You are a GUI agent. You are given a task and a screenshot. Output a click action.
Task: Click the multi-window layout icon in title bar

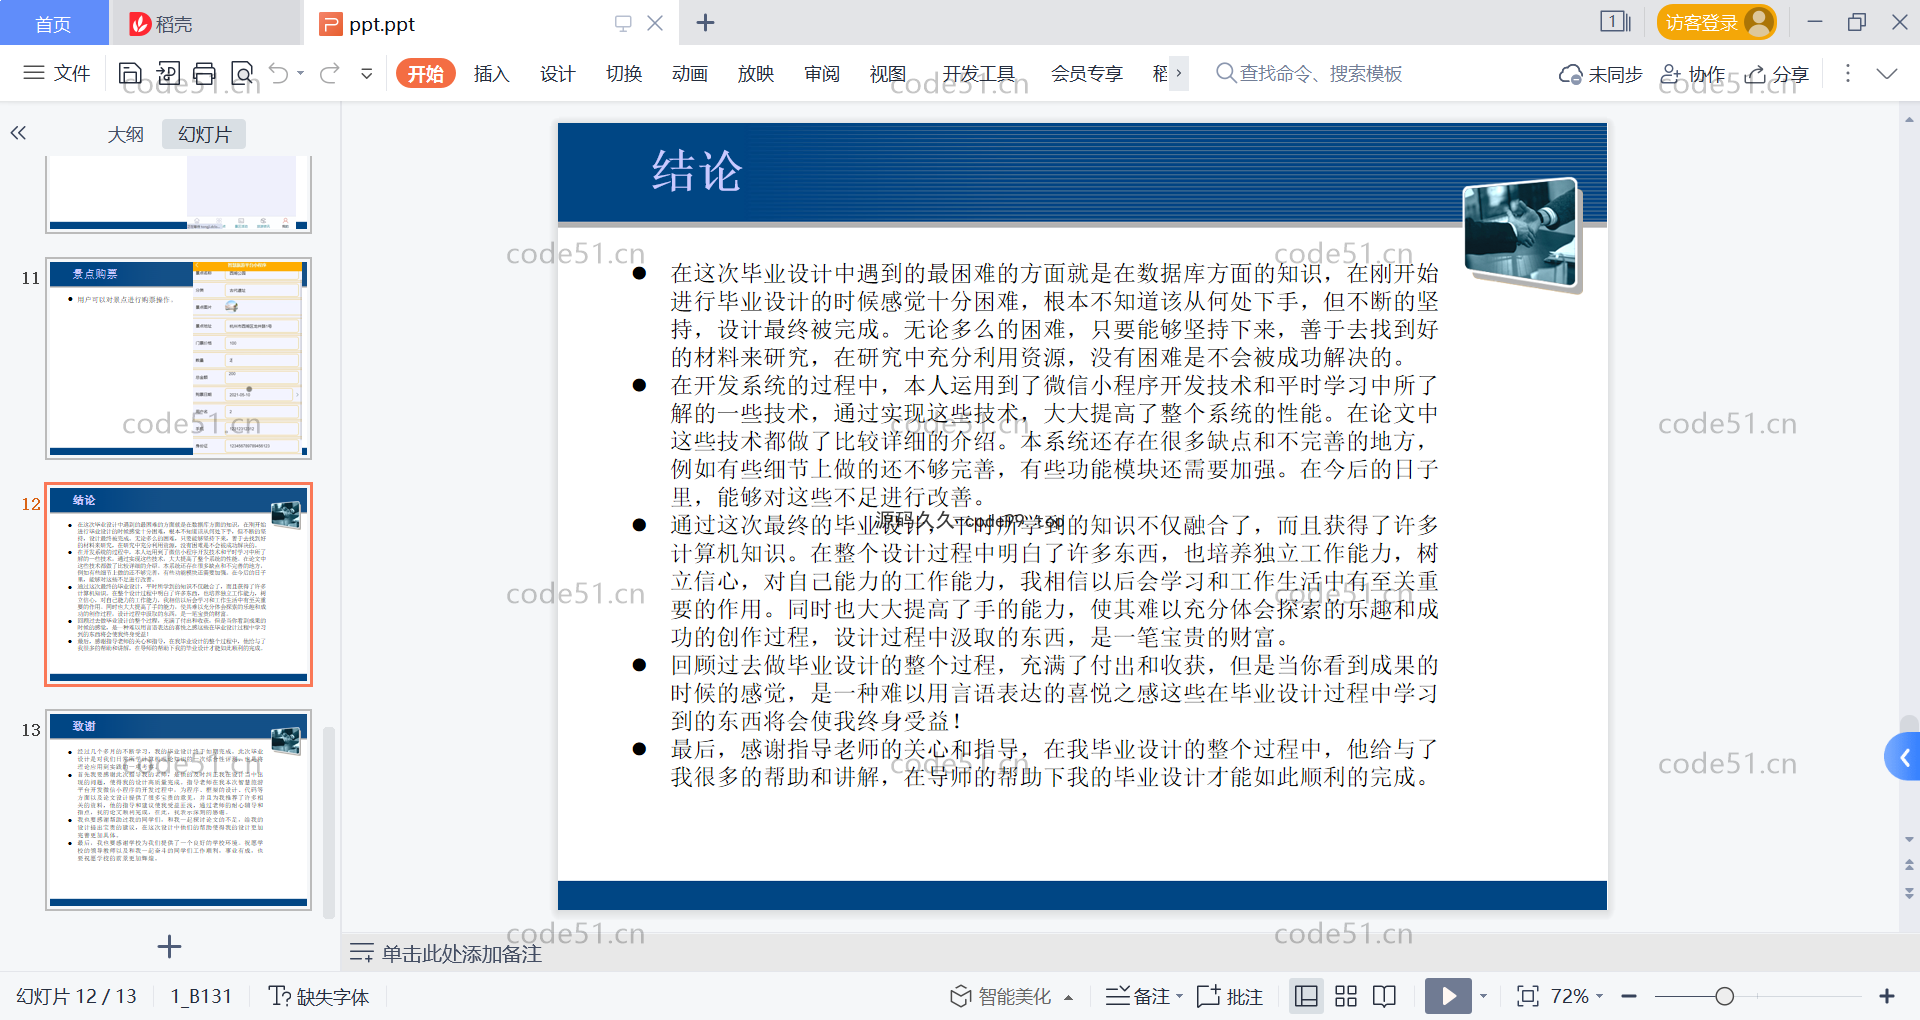[1615, 22]
